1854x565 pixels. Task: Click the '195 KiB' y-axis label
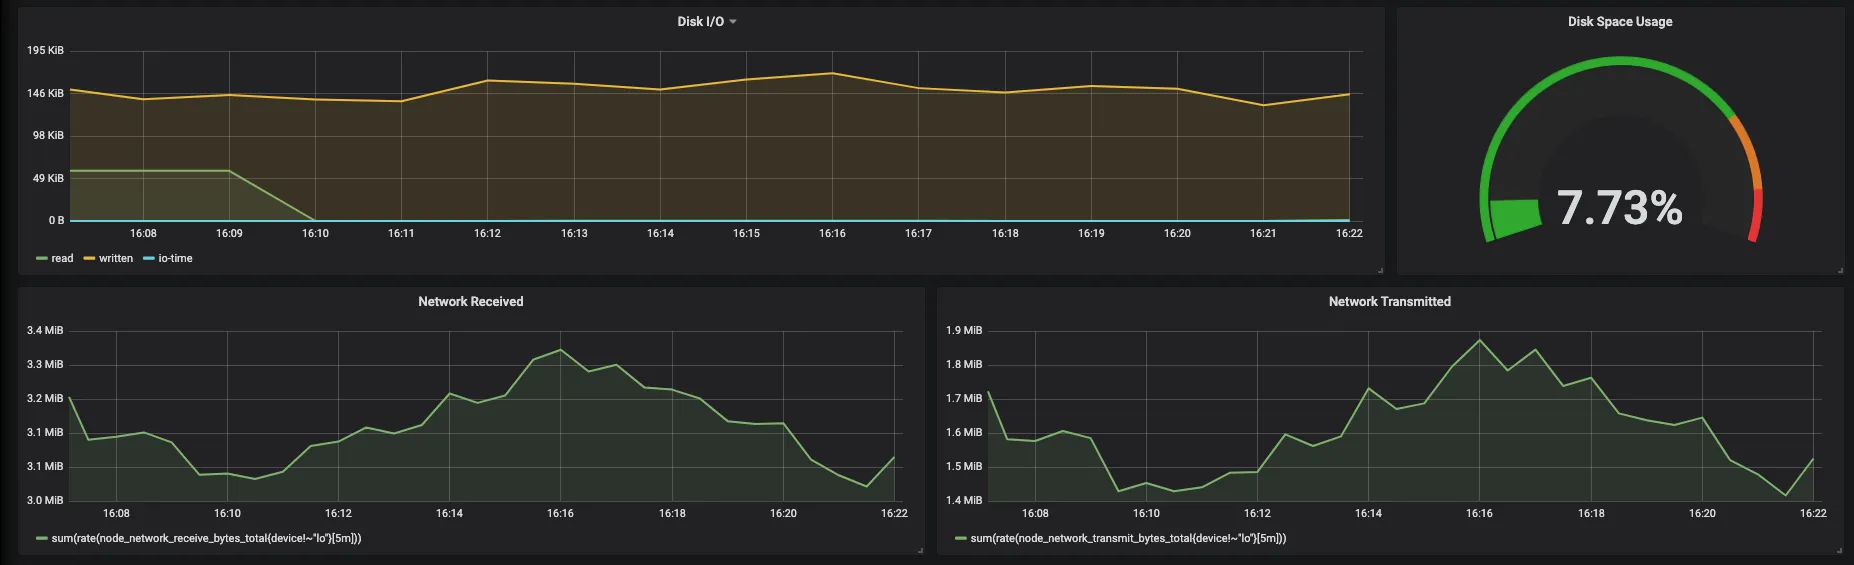tap(45, 50)
